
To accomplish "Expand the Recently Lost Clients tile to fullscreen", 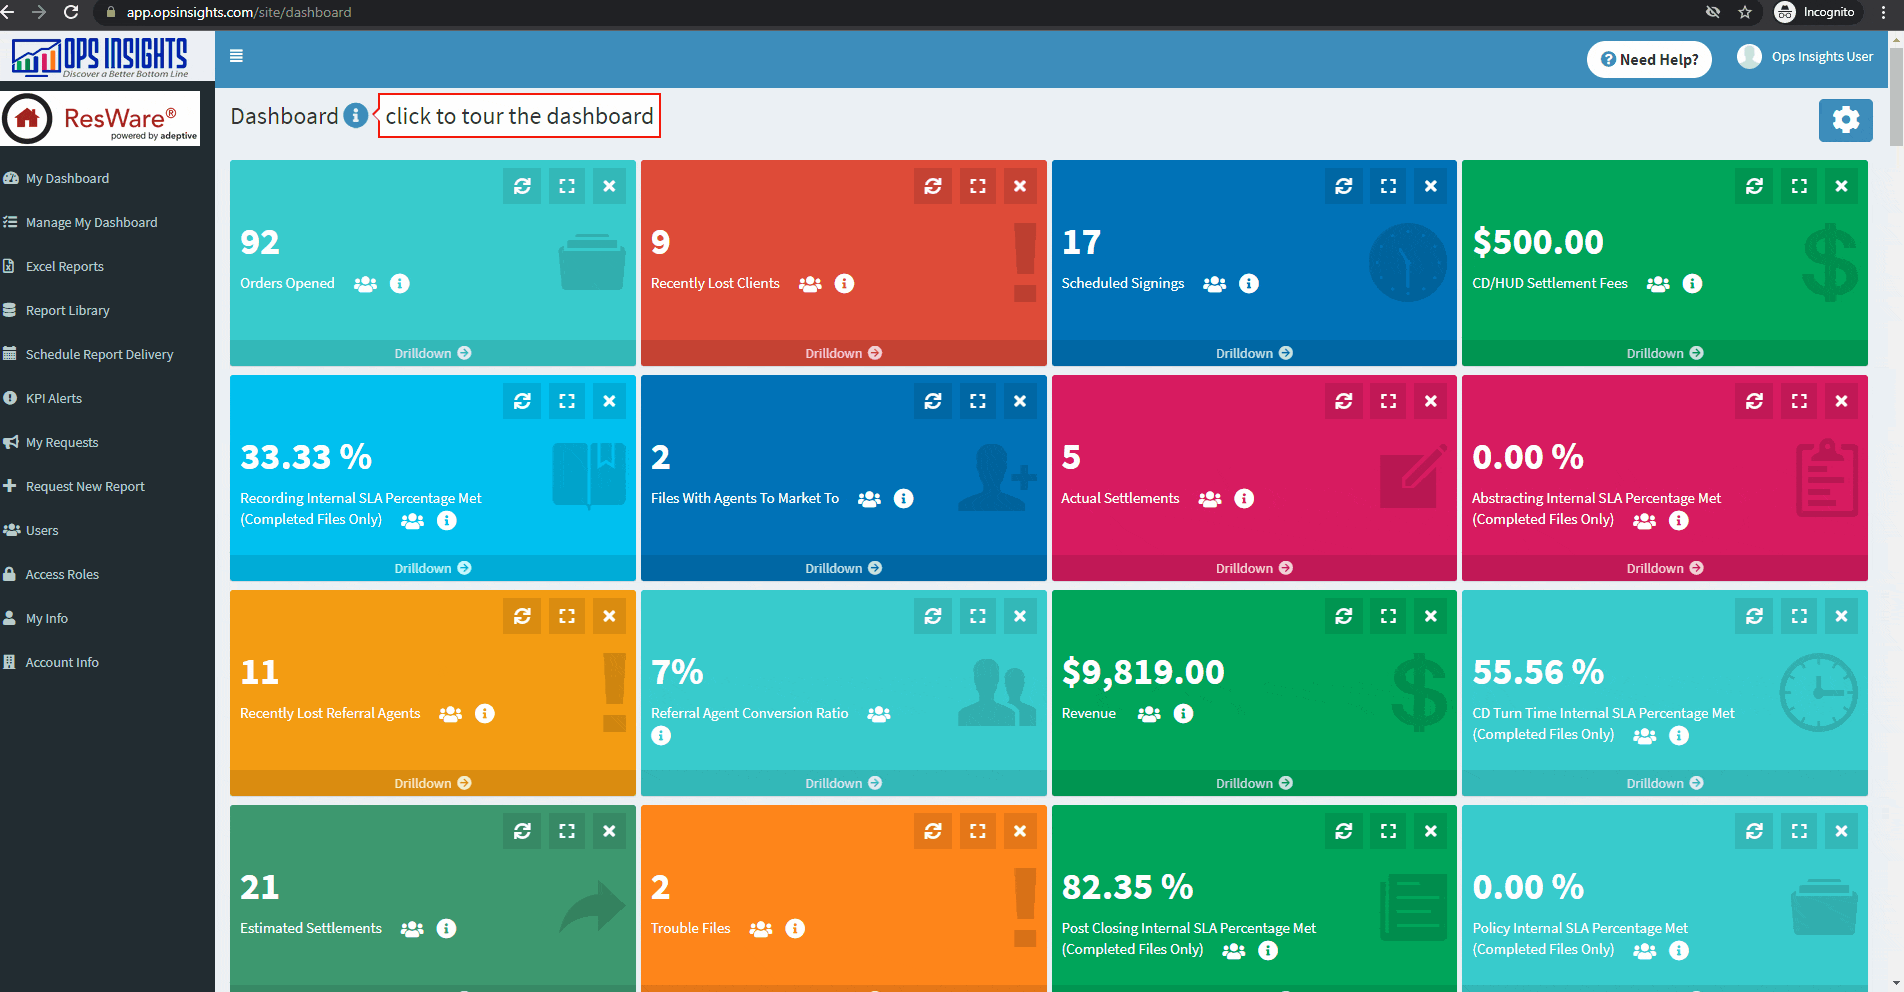I will pyautogui.click(x=977, y=185).
